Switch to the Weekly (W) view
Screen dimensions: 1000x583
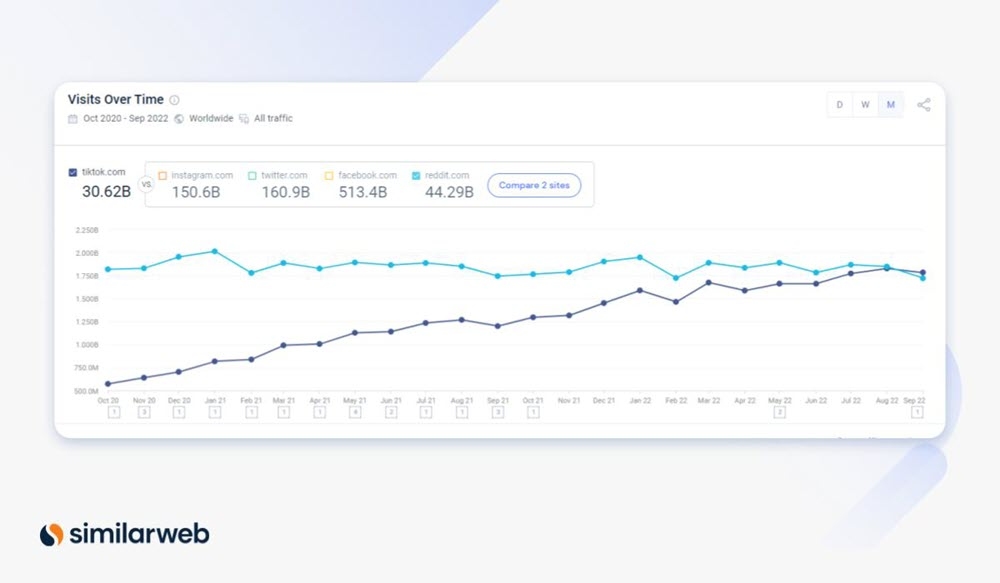pos(864,104)
